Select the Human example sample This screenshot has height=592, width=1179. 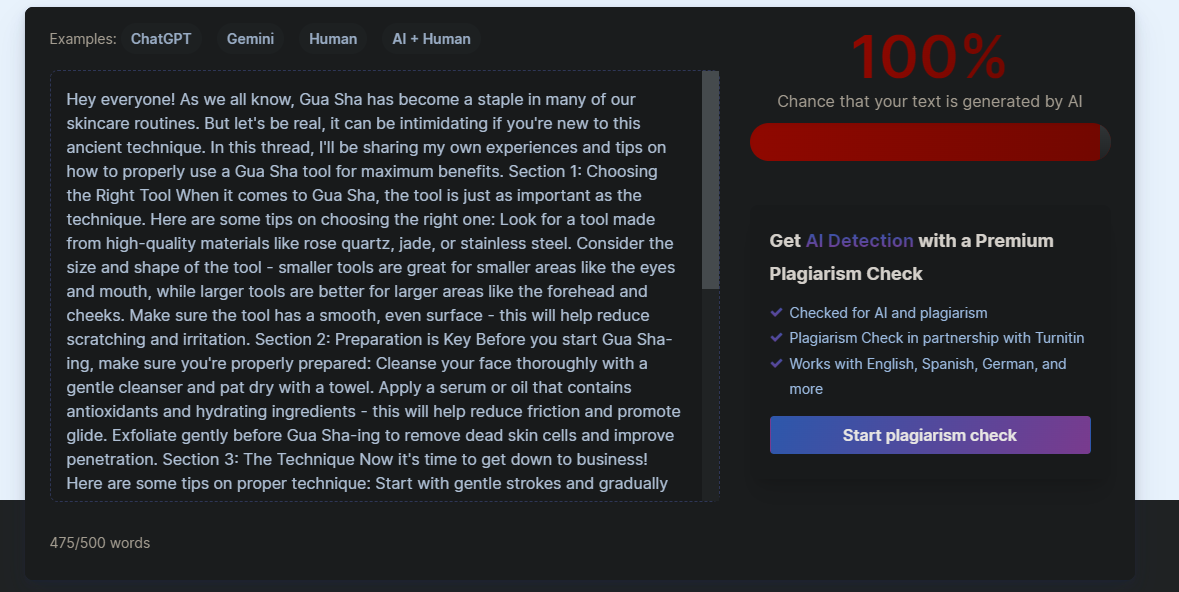coord(333,39)
